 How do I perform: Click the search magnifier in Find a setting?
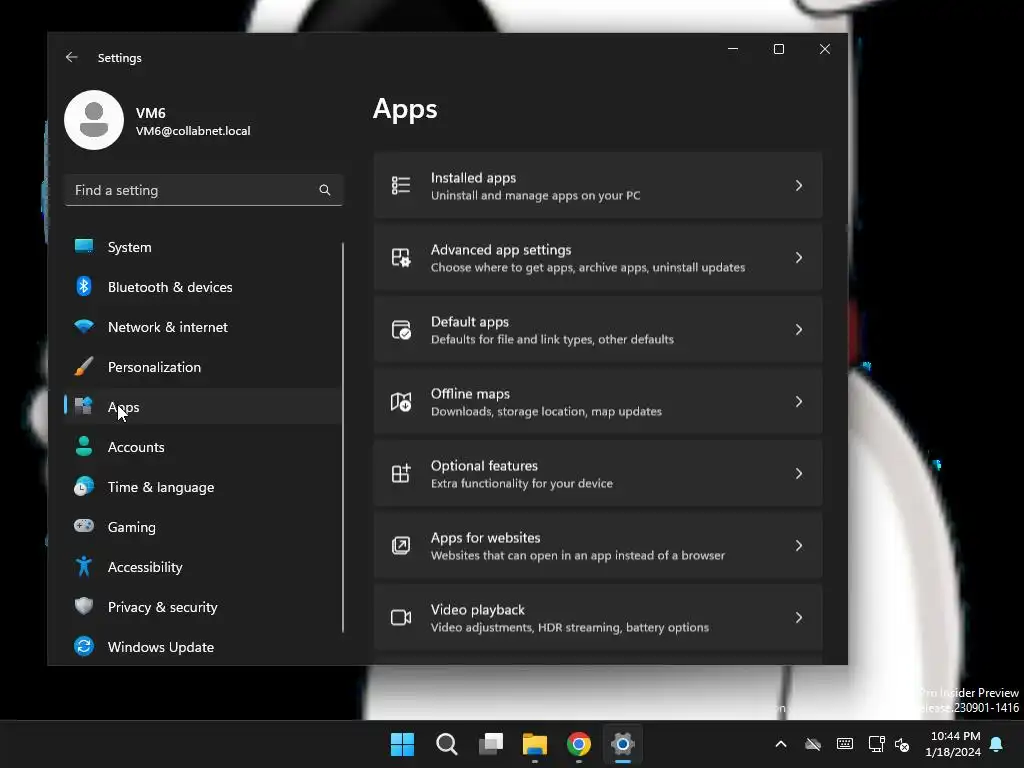325,190
